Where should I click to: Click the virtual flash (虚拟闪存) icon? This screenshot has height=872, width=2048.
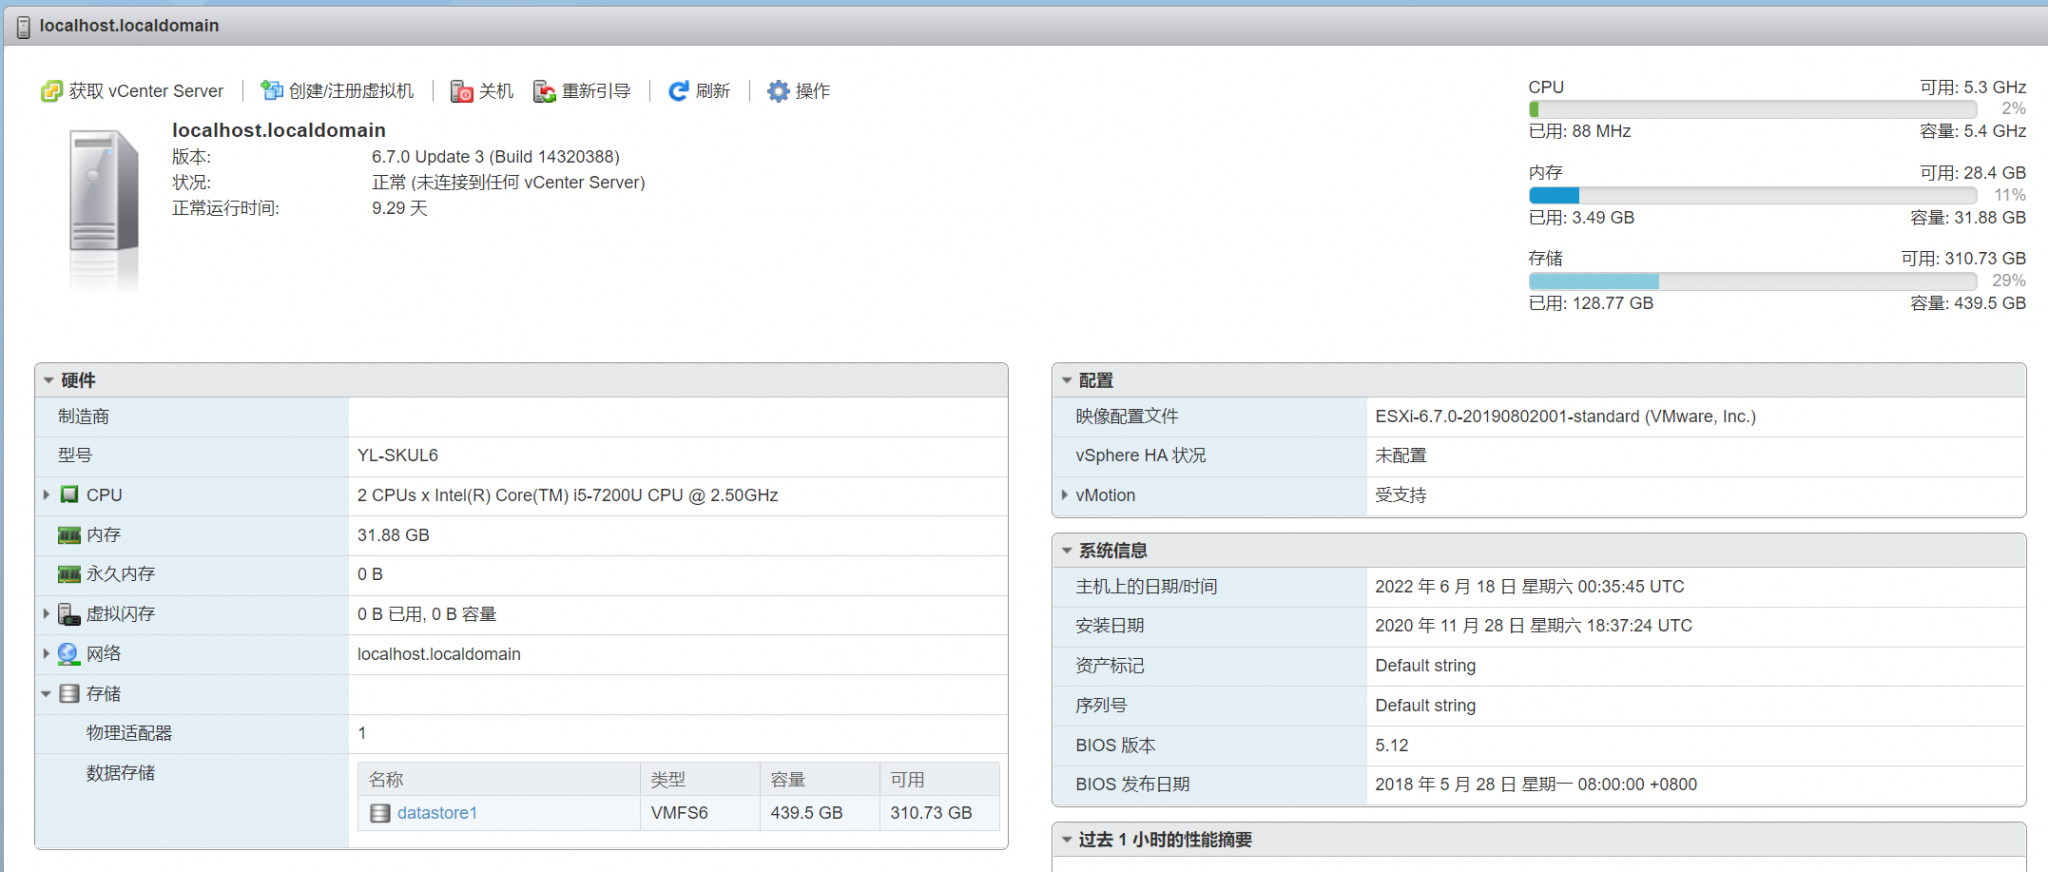[x=69, y=614]
